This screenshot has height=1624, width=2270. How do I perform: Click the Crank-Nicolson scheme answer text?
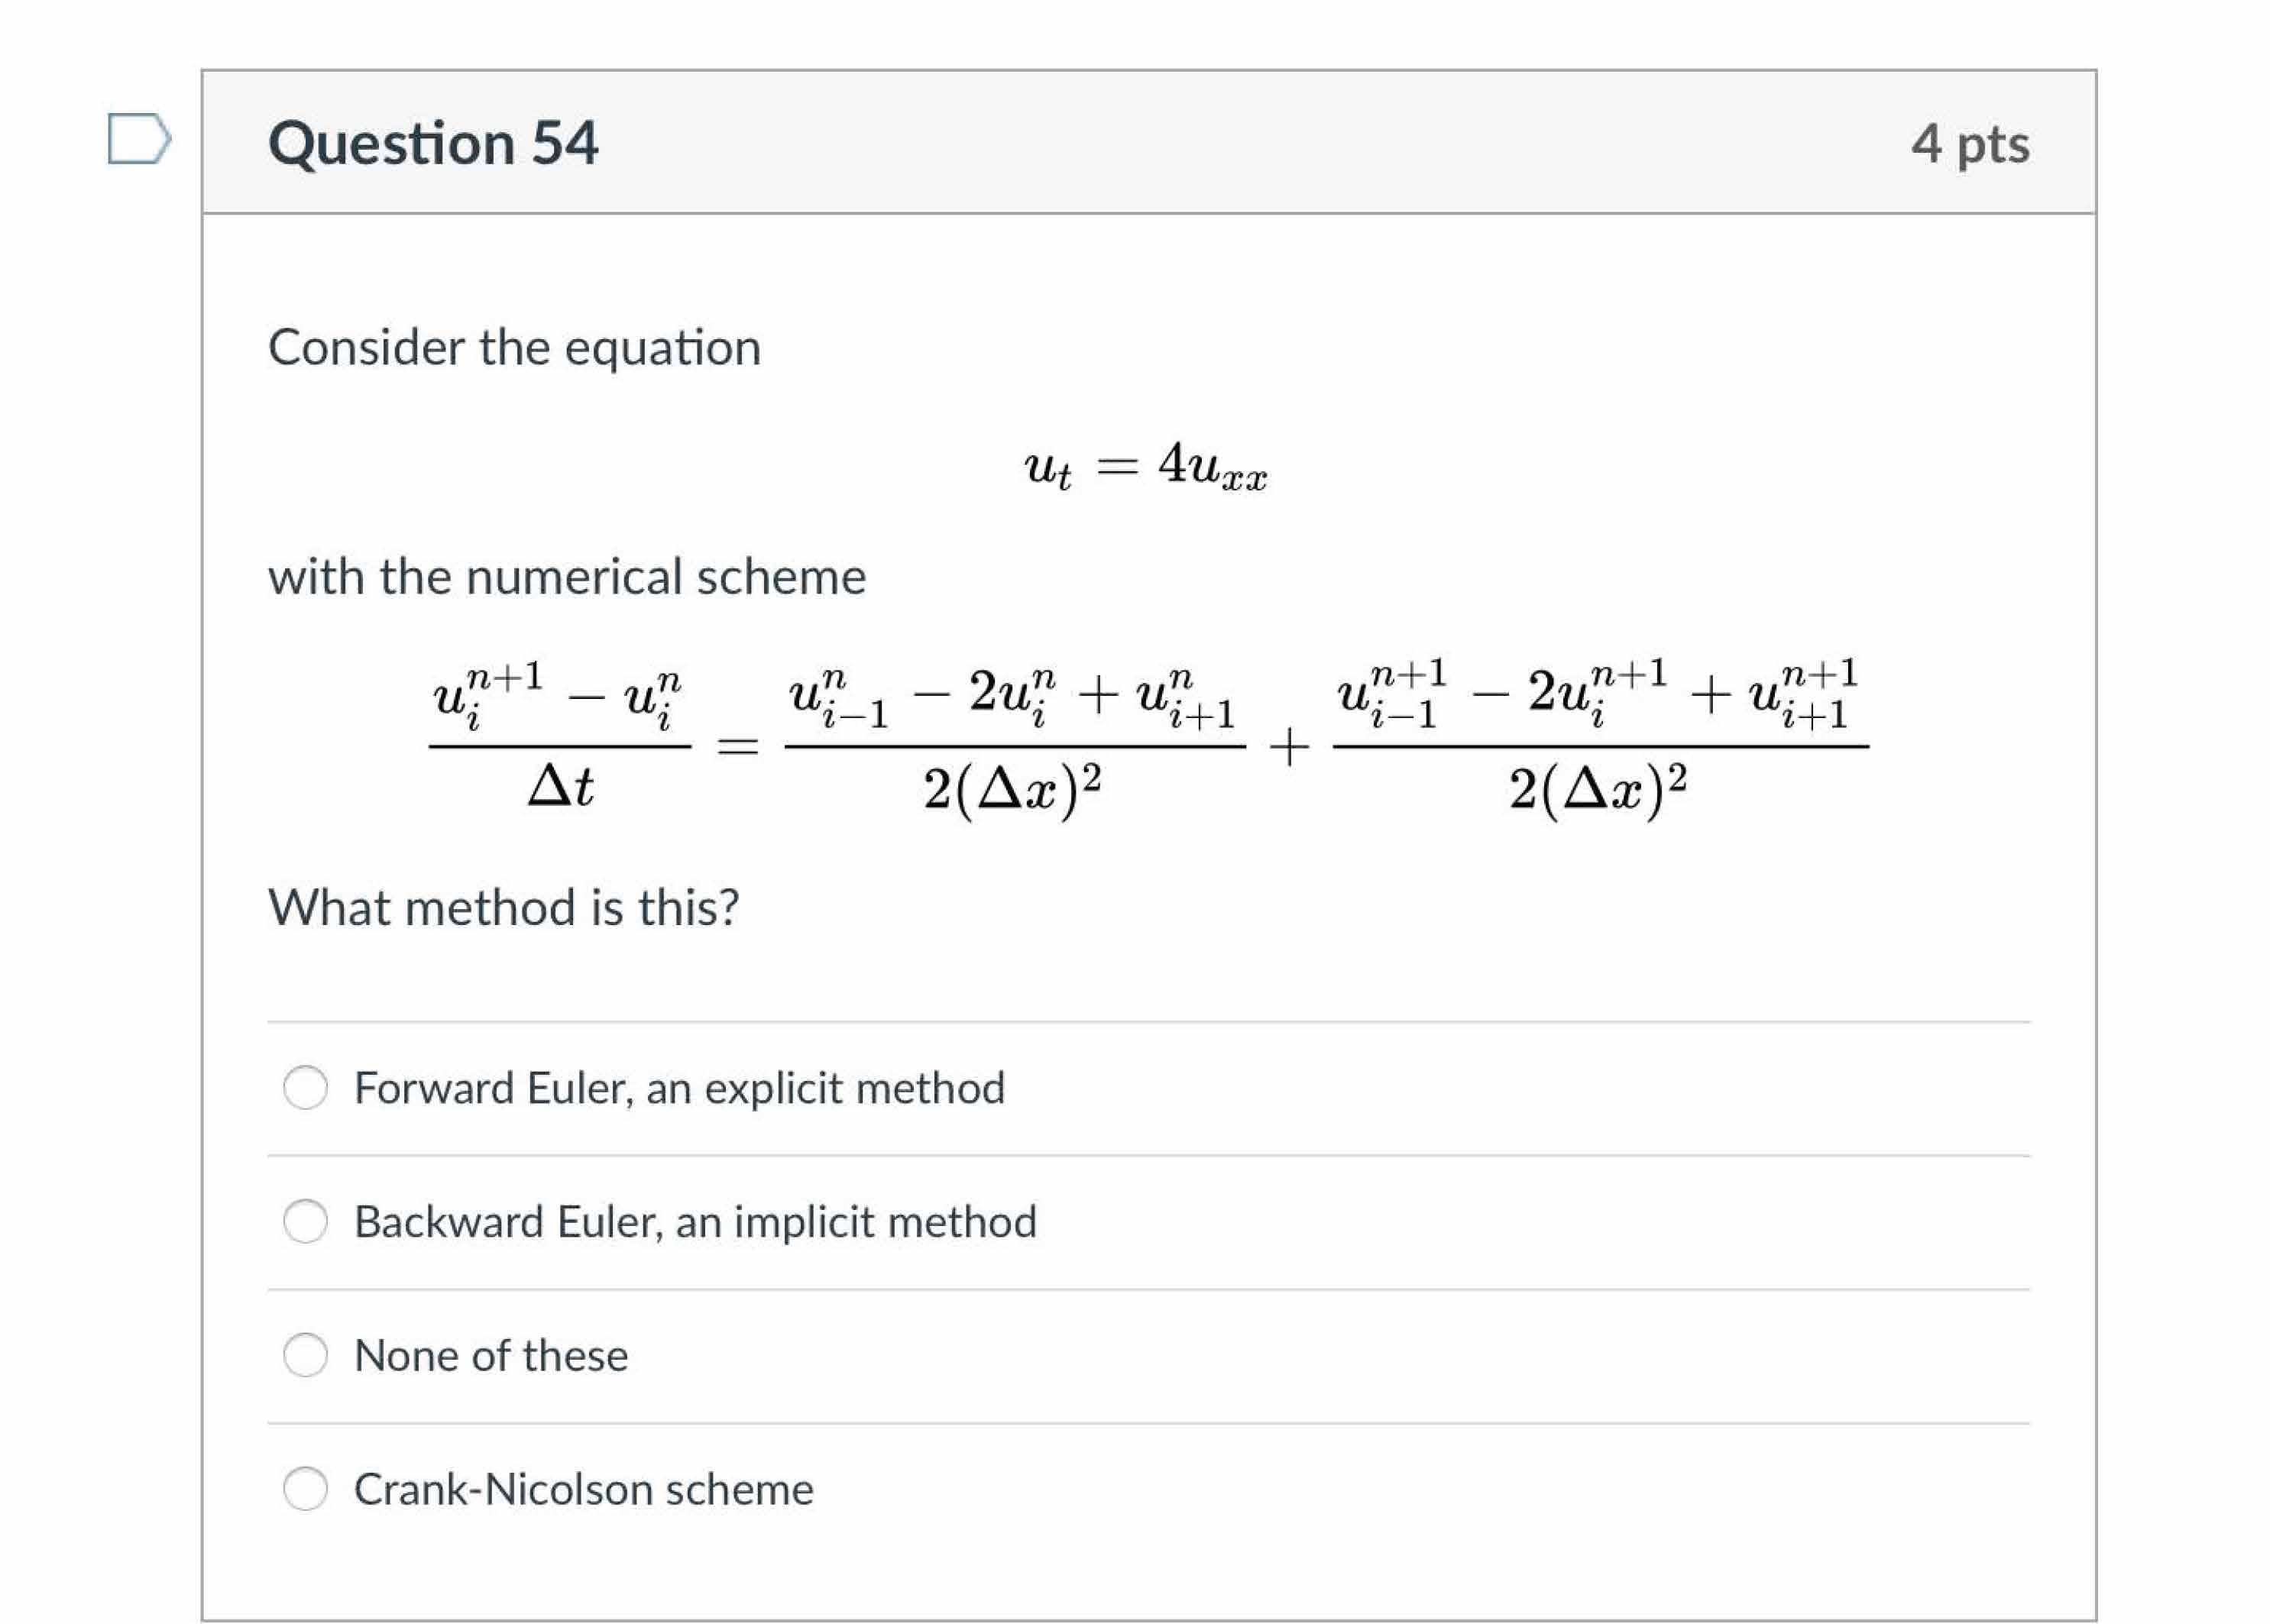click(584, 1489)
